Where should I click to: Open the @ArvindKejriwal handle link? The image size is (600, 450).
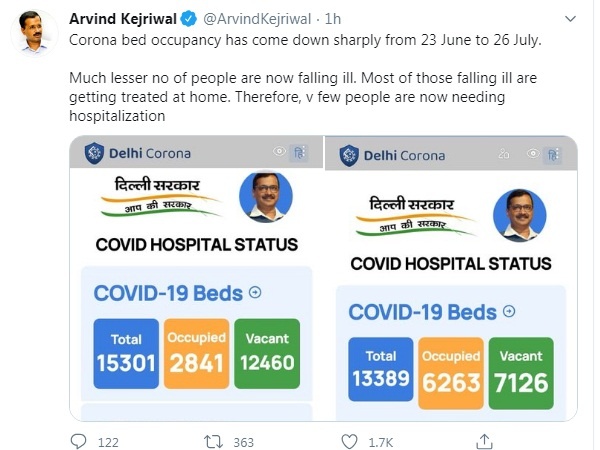[257, 19]
